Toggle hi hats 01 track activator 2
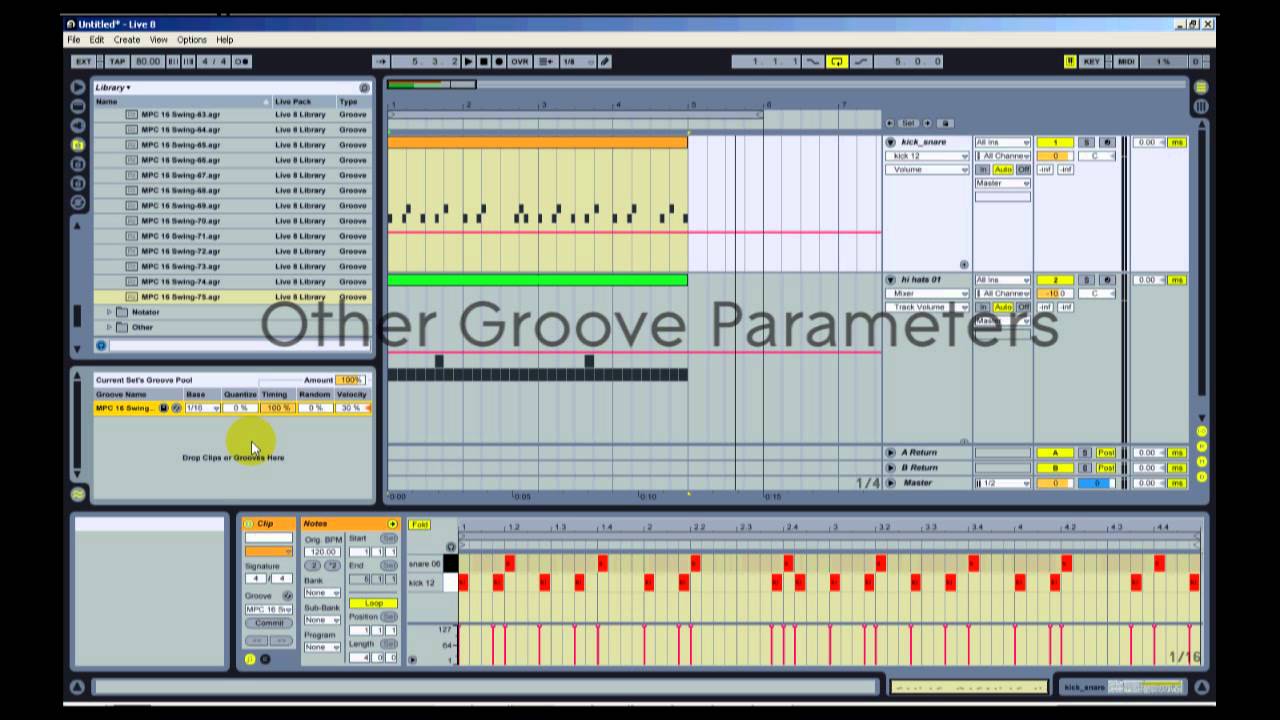This screenshot has height=720, width=1280. pos(1054,281)
